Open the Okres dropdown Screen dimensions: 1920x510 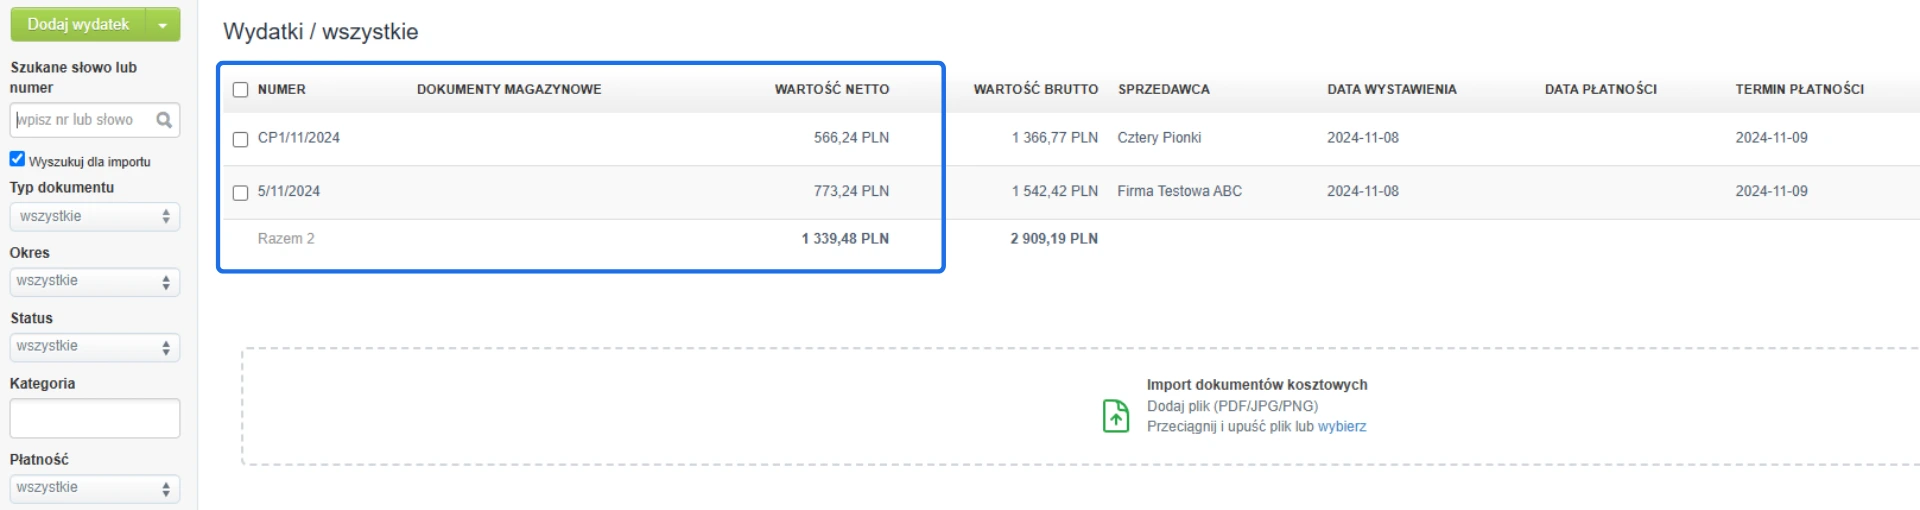tap(95, 282)
